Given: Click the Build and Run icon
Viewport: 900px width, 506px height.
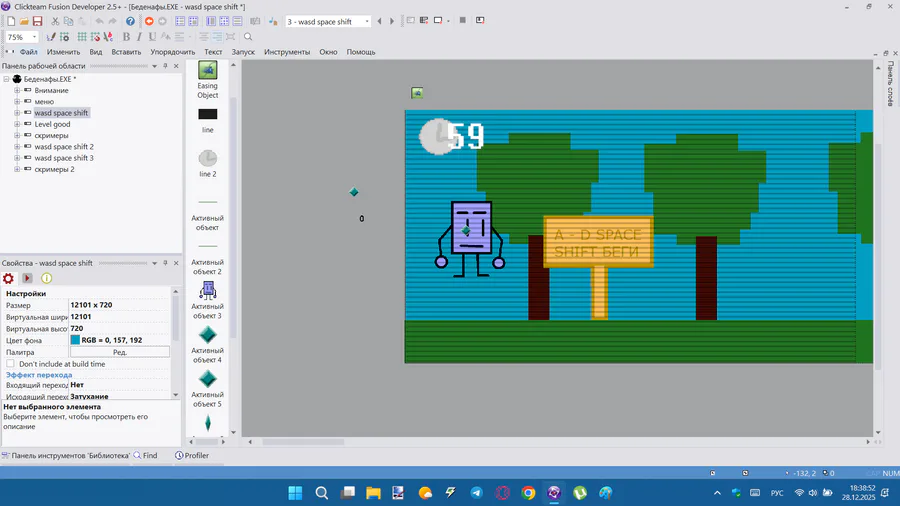Looking at the screenshot, I should [x=480, y=21].
